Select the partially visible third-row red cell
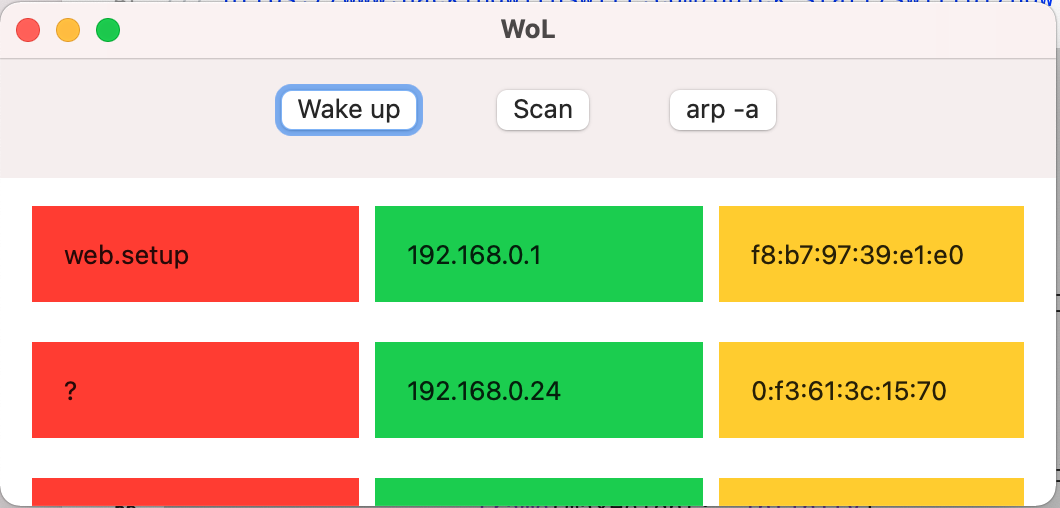The width and height of the screenshot is (1060, 508). [195, 491]
